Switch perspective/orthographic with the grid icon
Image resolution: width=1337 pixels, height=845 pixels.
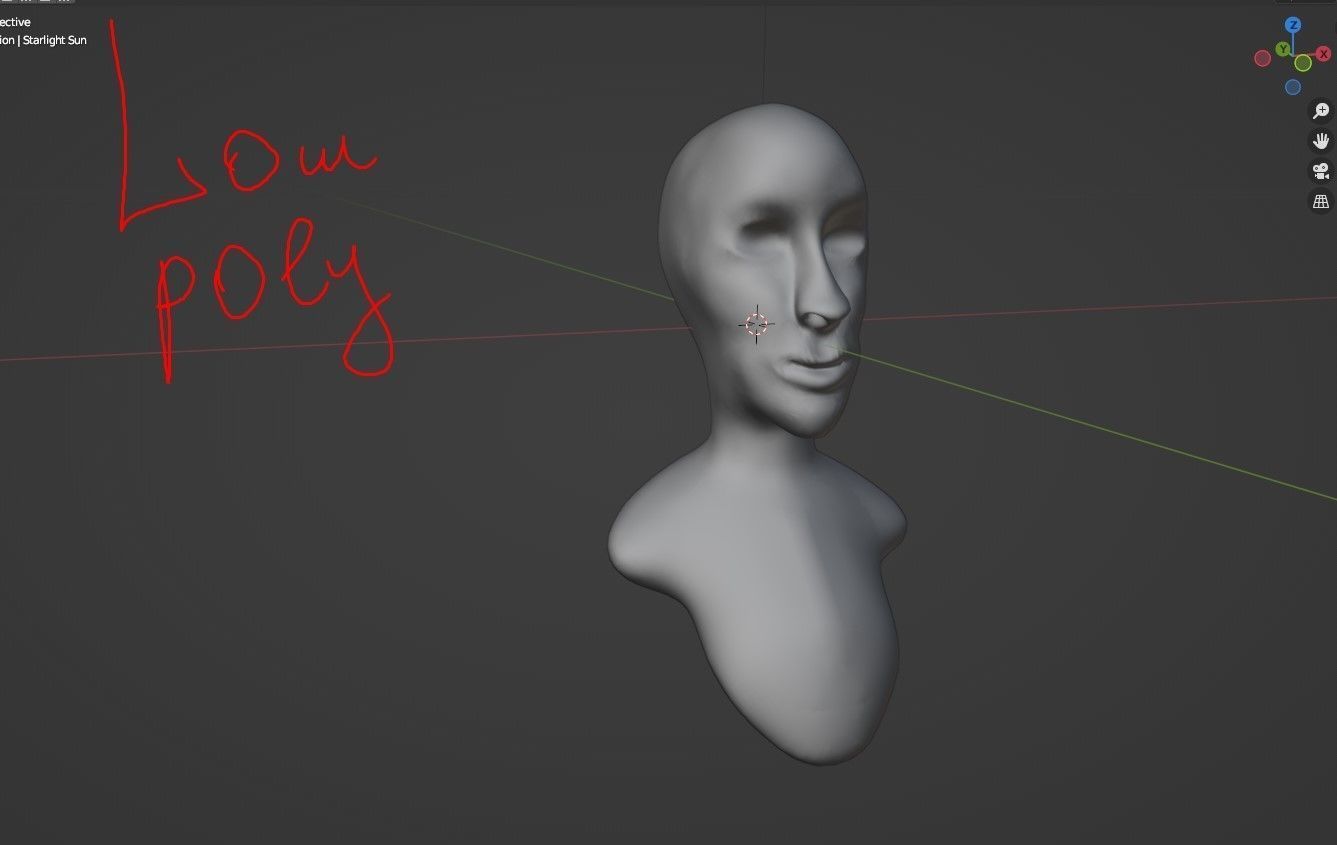[x=1321, y=201]
